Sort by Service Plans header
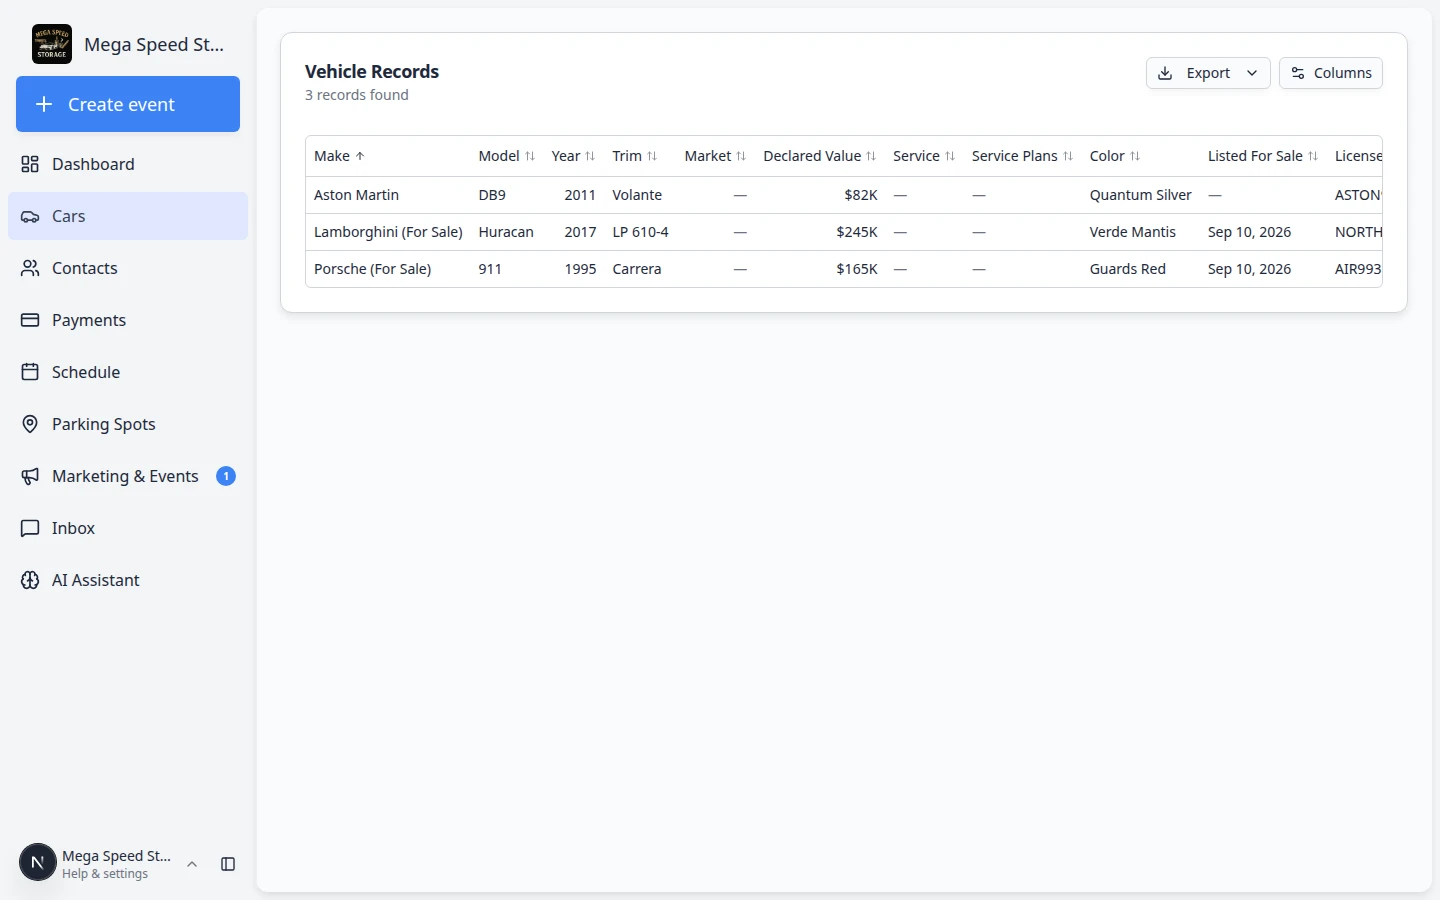Image resolution: width=1440 pixels, height=900 pixels. (1022, 156)
